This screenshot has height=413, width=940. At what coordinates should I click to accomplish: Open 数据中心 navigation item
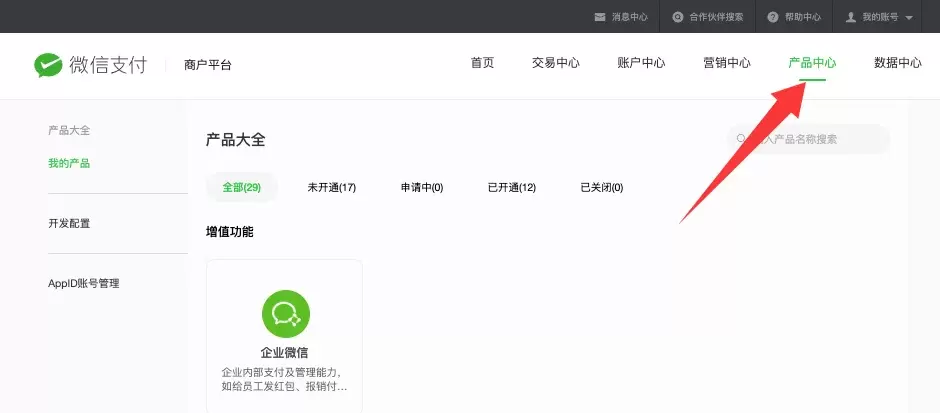897,63
